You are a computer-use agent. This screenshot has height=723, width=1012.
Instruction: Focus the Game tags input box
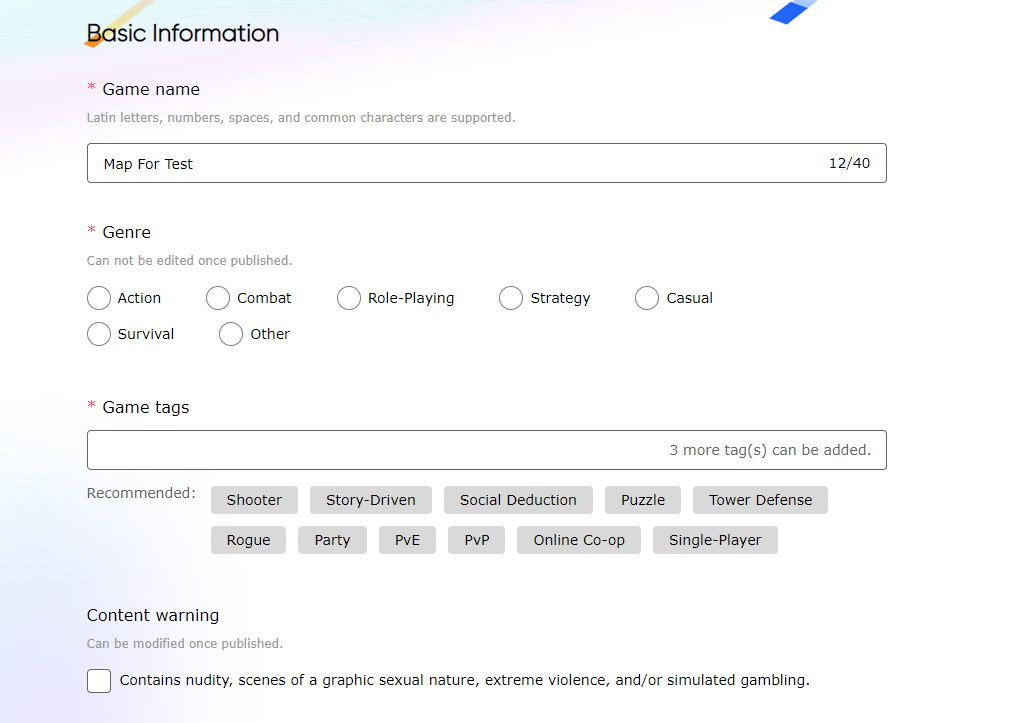pyautogui.click(x=487, y=450)
